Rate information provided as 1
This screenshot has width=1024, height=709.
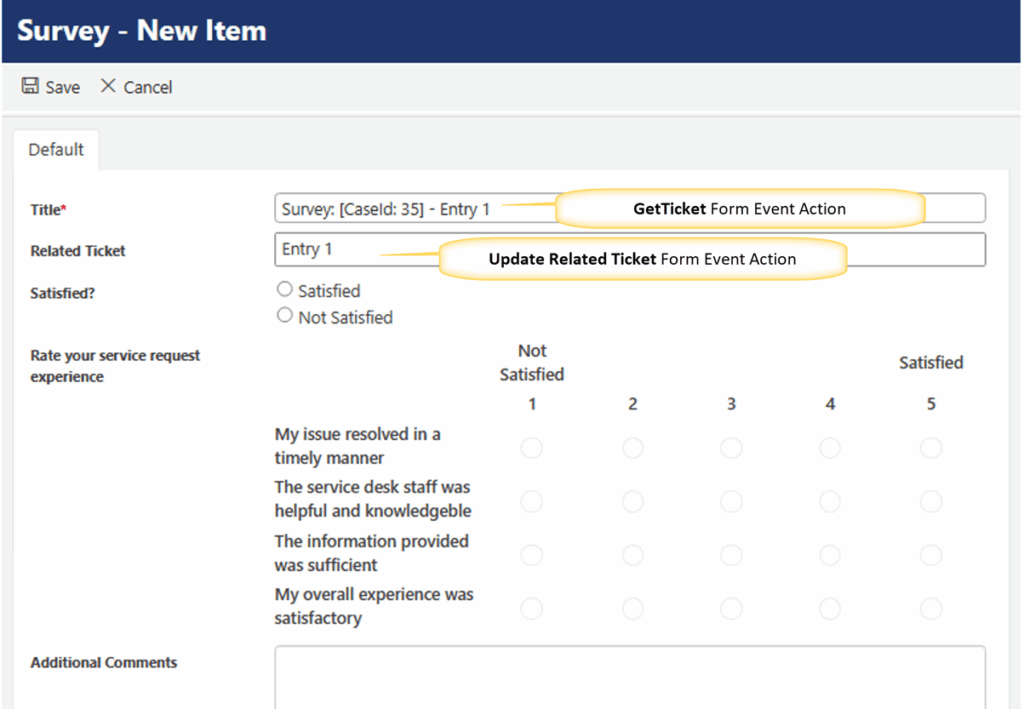(x=532, y=555)
